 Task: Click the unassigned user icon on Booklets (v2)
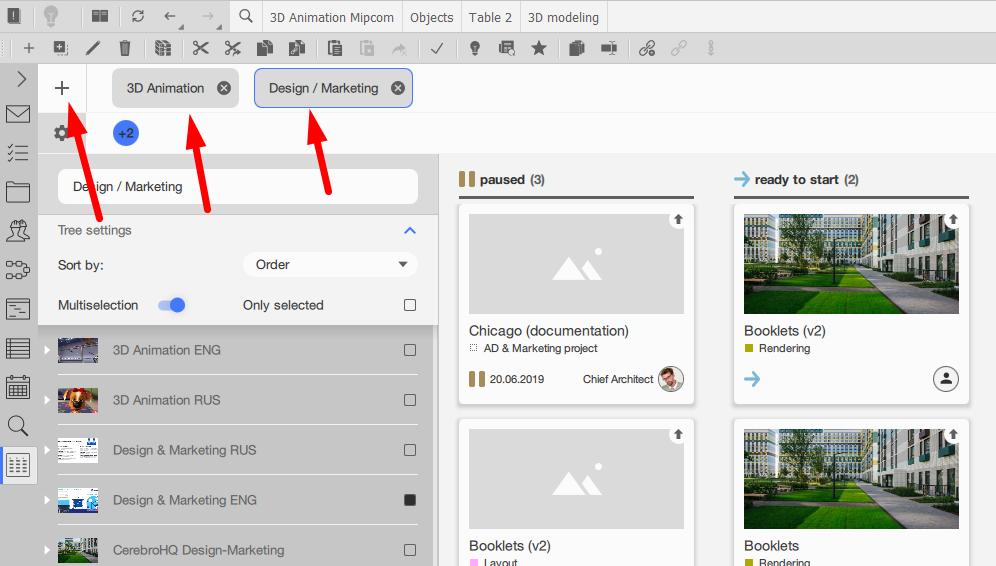[x=946, y=379]
